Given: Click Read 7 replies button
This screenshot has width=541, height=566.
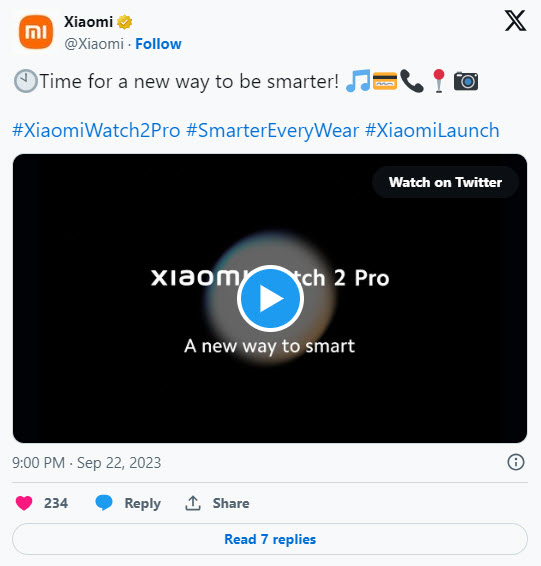Looking at the screenshot, I should pyautogui.click(x=270, y=539).
